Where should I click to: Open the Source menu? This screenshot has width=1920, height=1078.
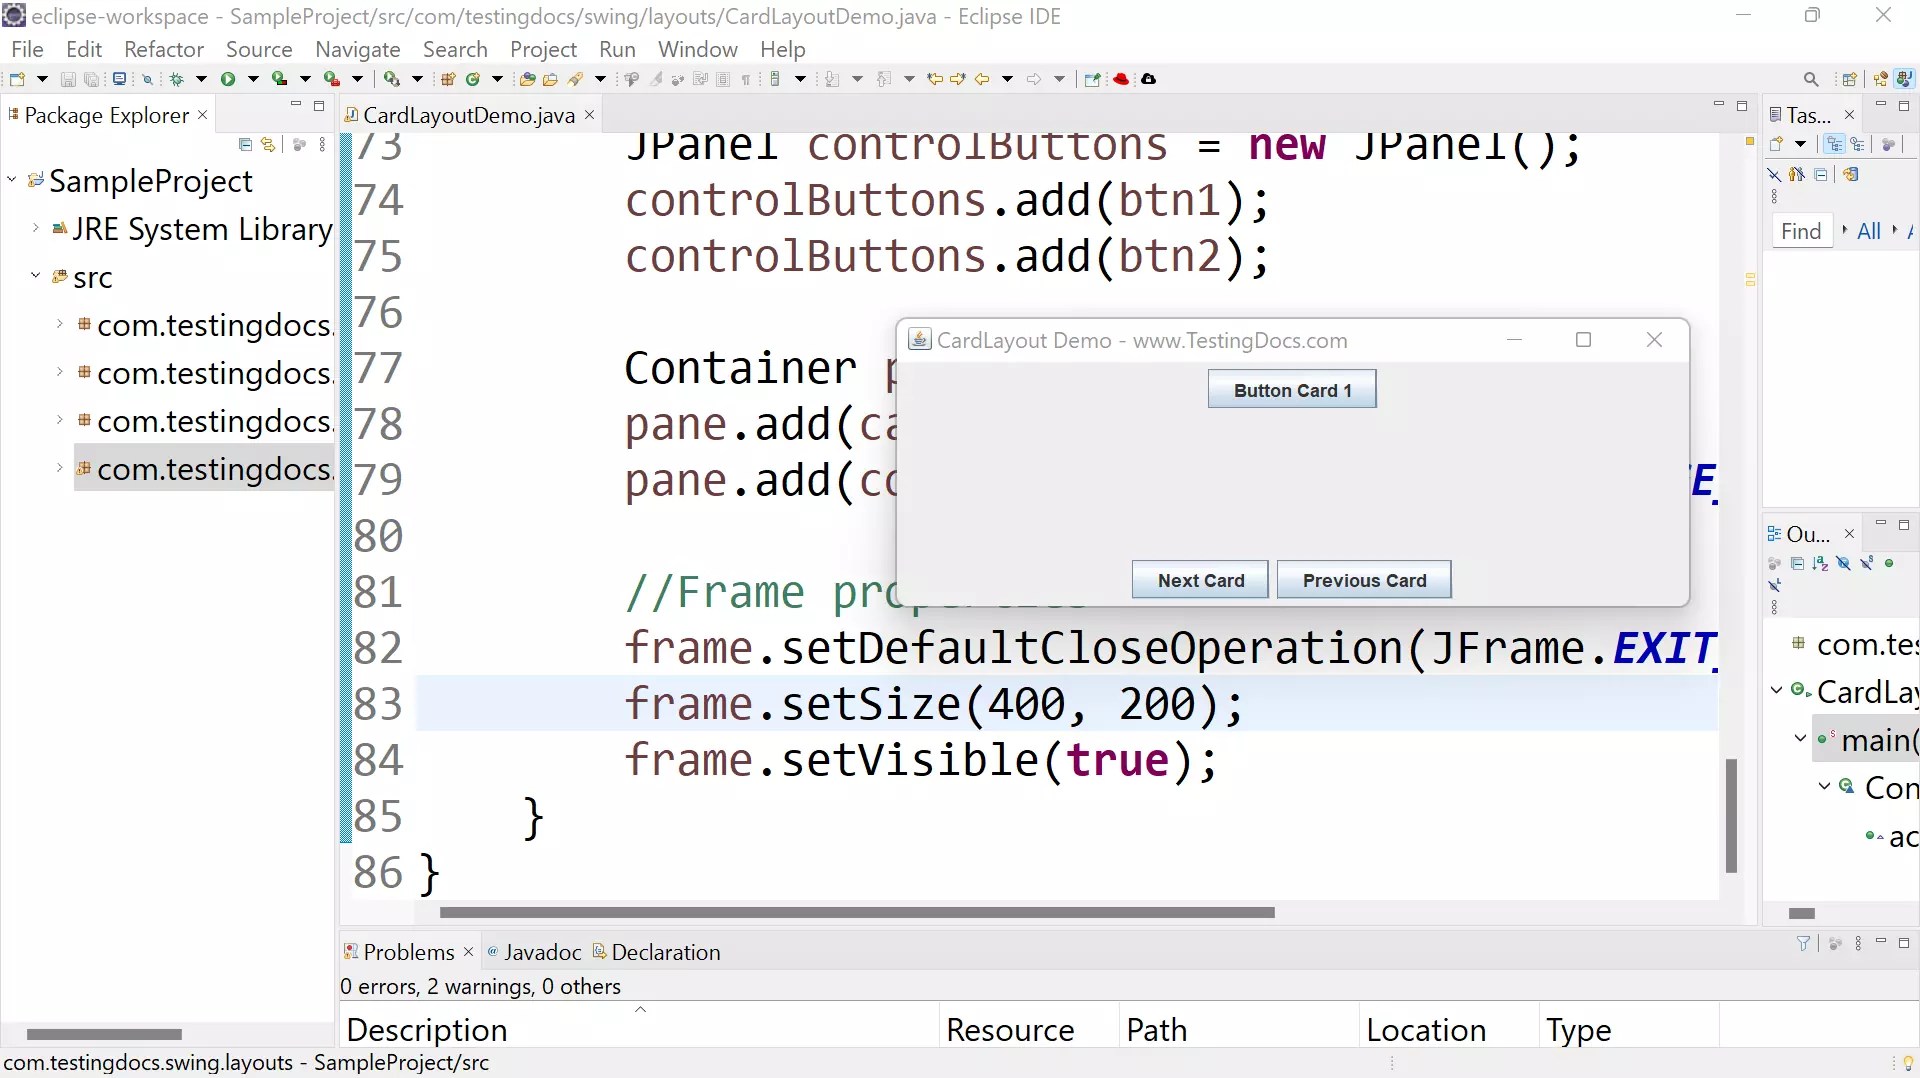pos(259,49)
